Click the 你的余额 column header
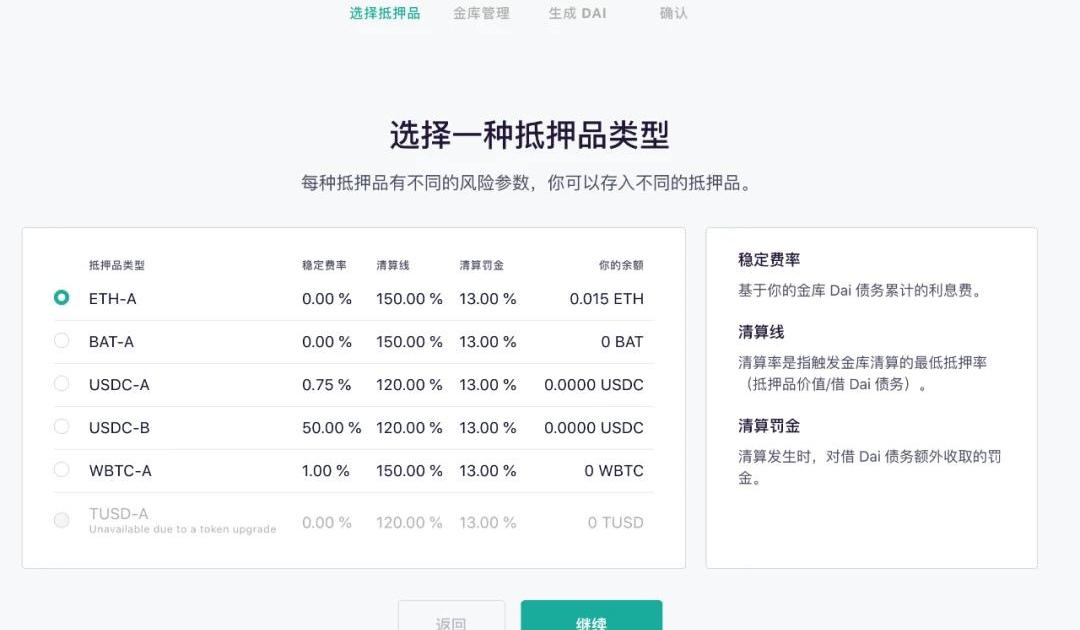Viewport: 1080px width, 630px height. pyautogui.click(x=621, y=265)
